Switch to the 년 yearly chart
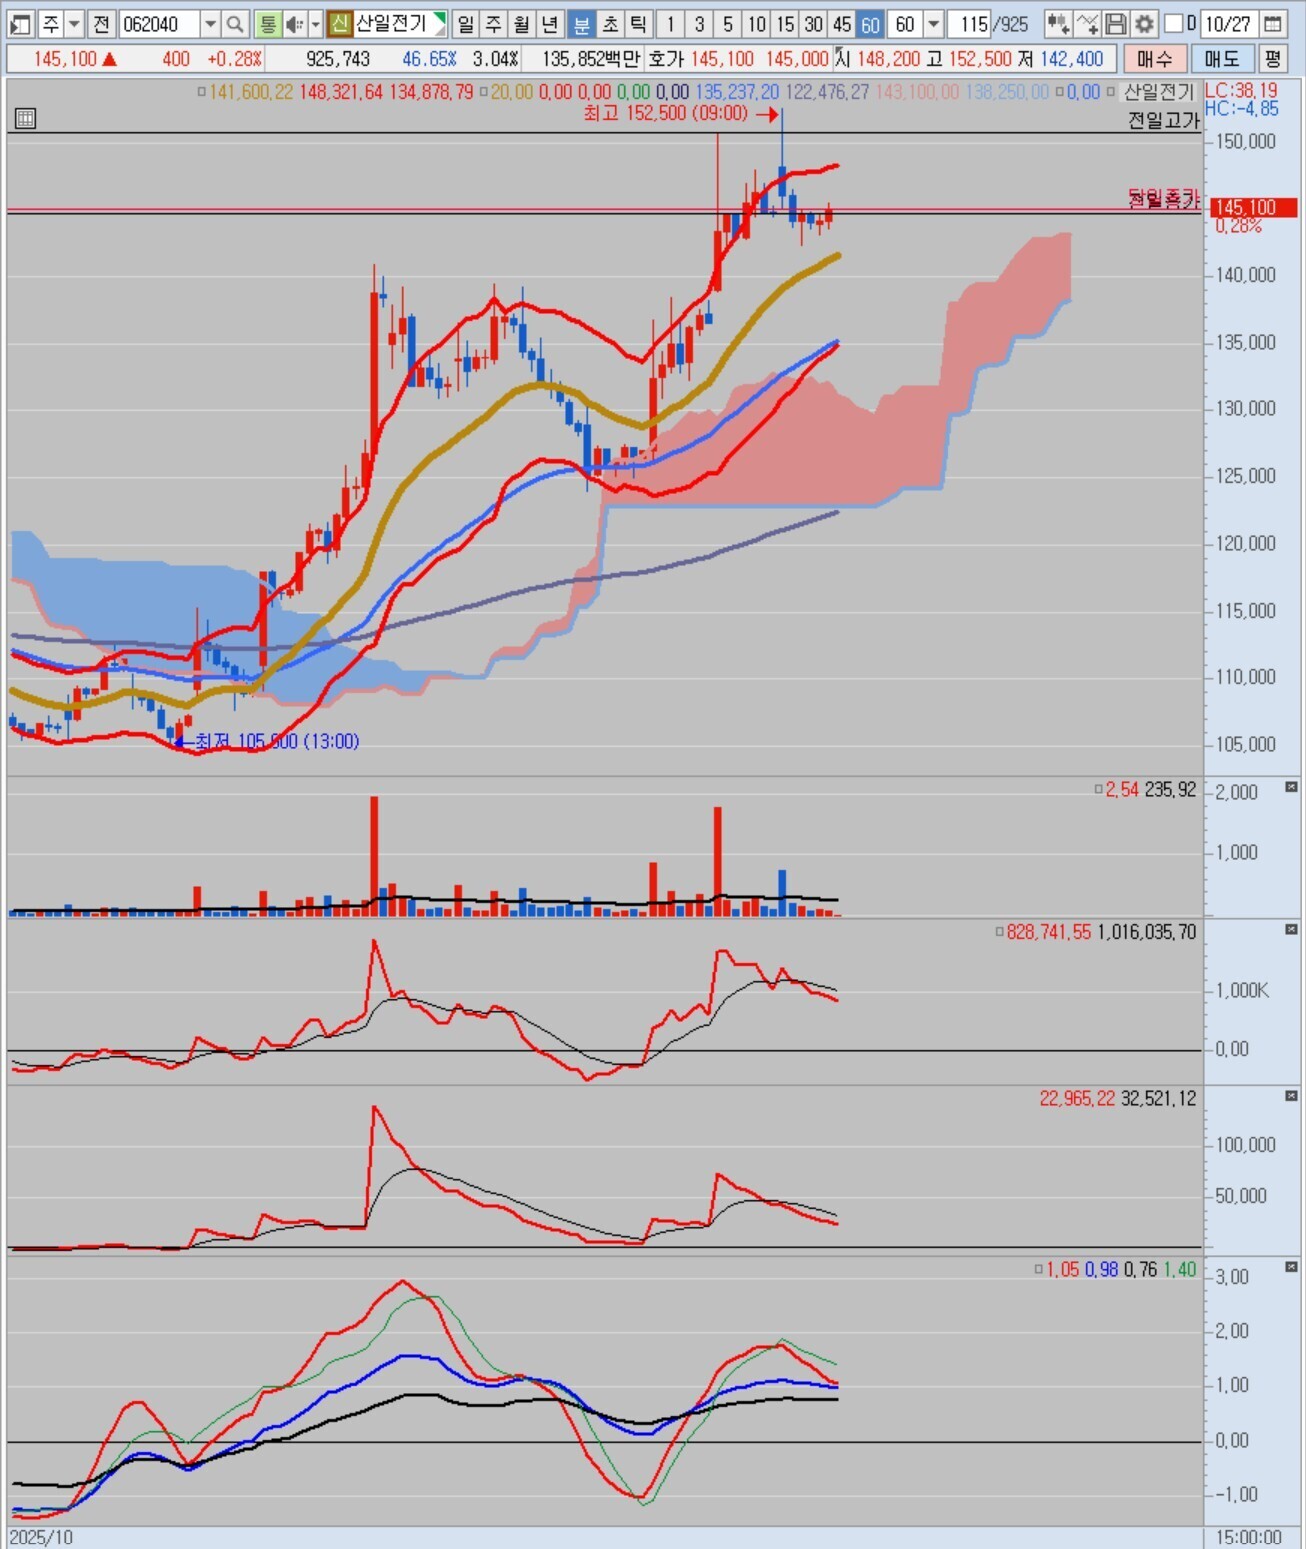This screenshot has width=1306, height=1549. coord(550,23)
